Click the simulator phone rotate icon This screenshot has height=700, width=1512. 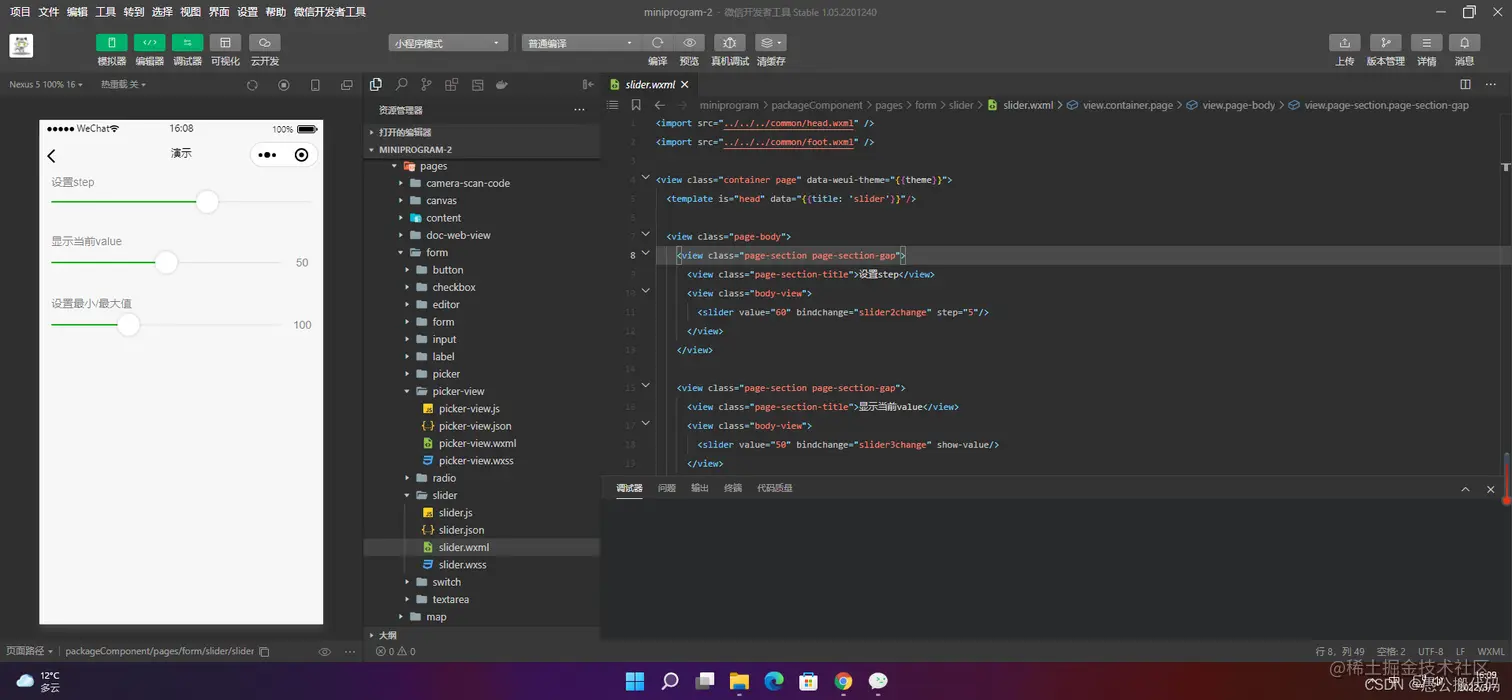[x=315, y=85]
